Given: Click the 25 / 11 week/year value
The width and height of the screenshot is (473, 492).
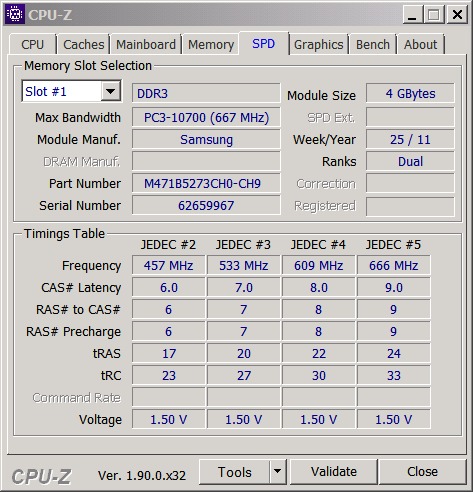Looking at the screenshot, I should 410,139.
